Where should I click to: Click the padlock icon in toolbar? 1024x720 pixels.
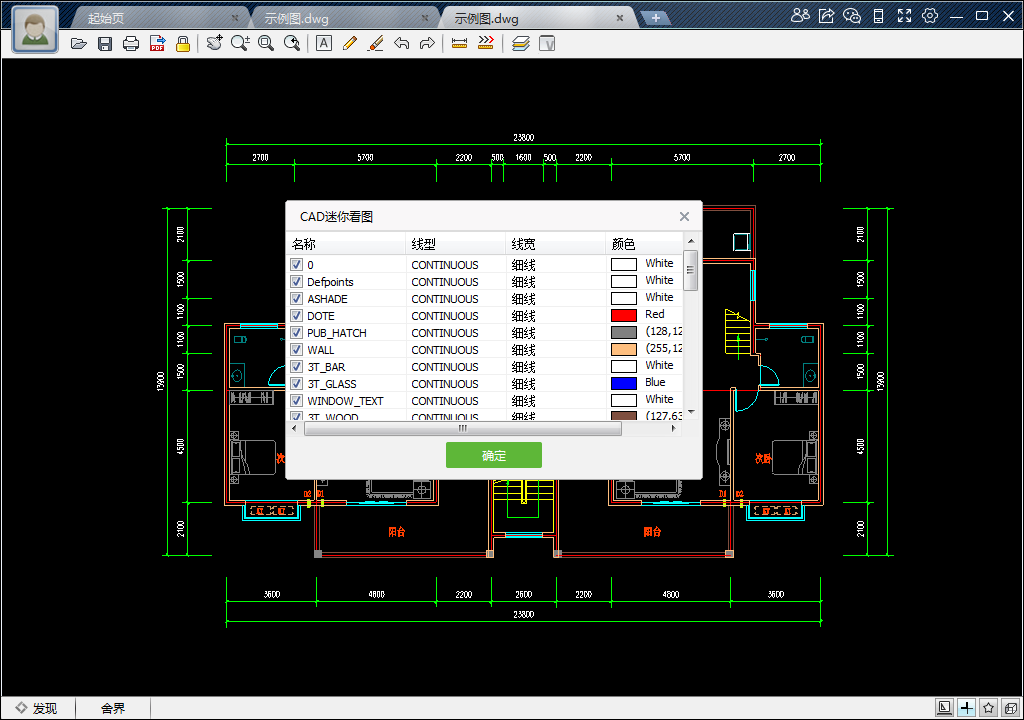click(x=183, y=43)
